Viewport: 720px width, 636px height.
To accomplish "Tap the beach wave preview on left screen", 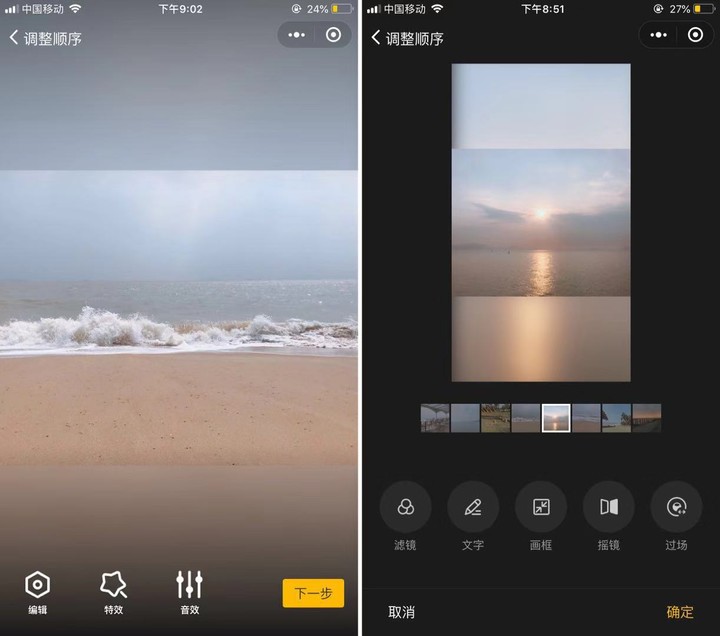I will click(179, 318).
